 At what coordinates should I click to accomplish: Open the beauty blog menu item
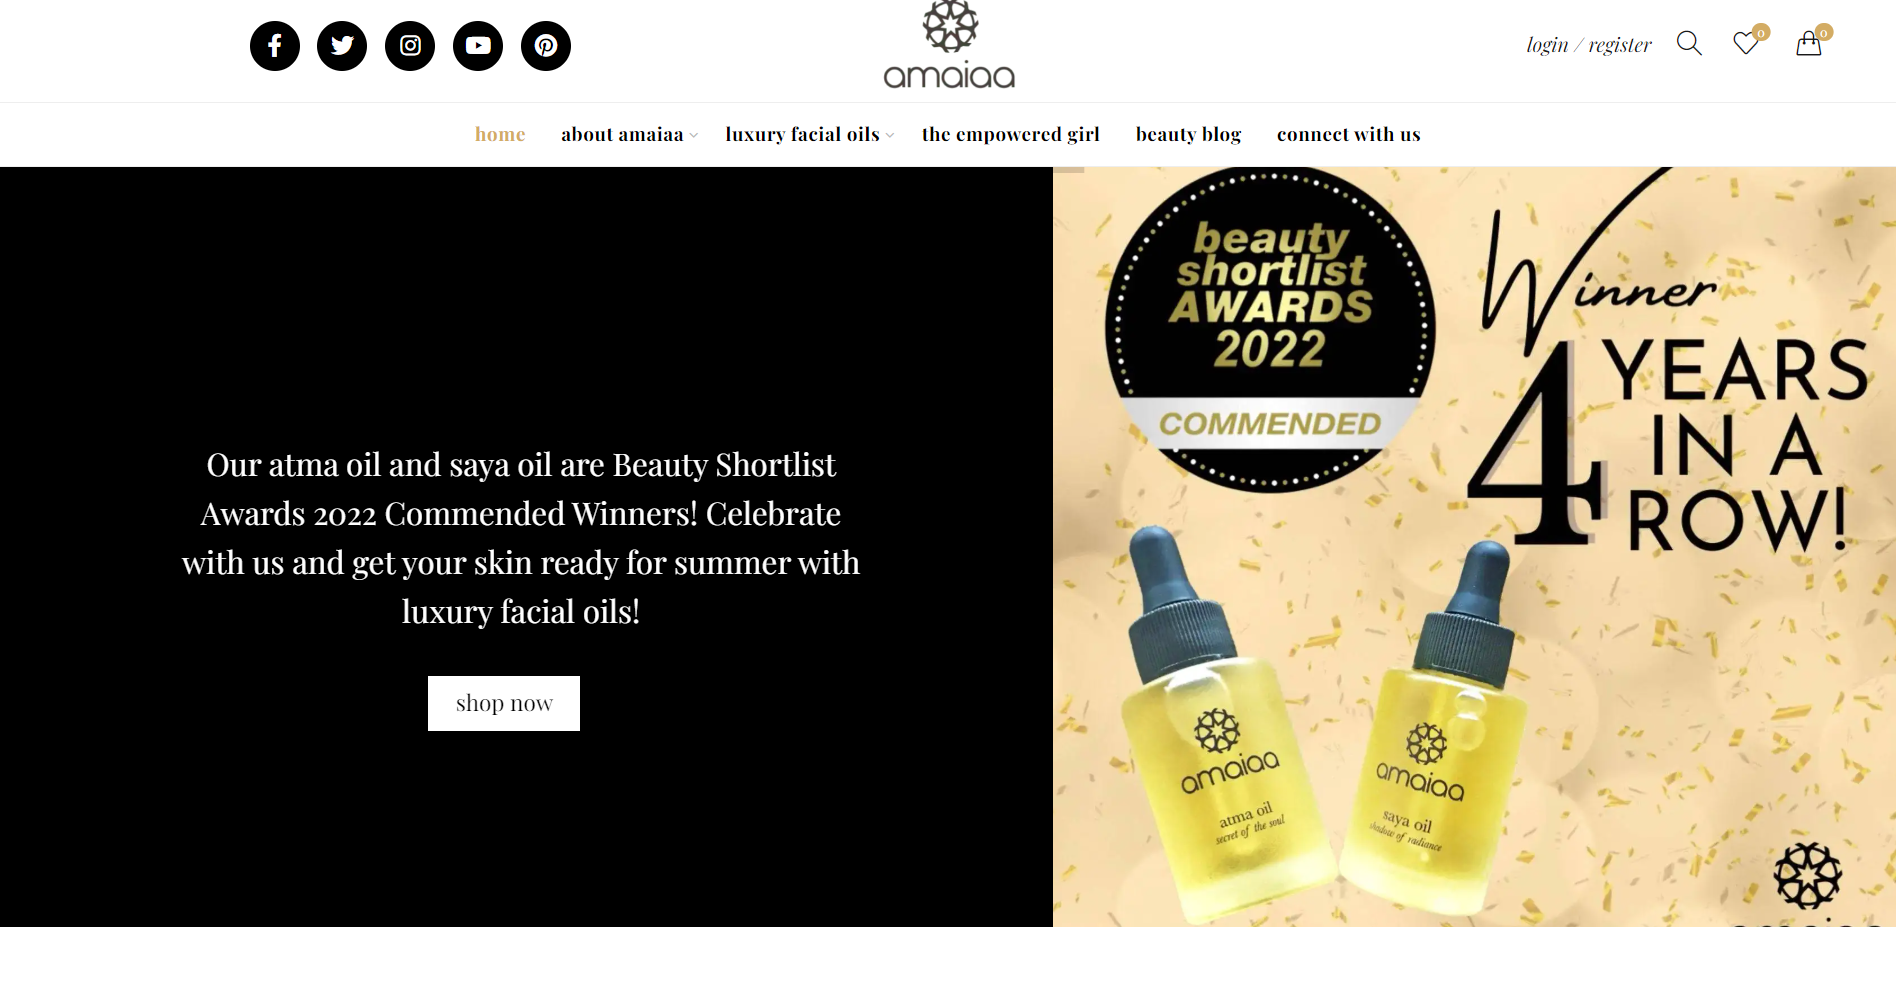pyautogui.click(x=1188, y=134)
